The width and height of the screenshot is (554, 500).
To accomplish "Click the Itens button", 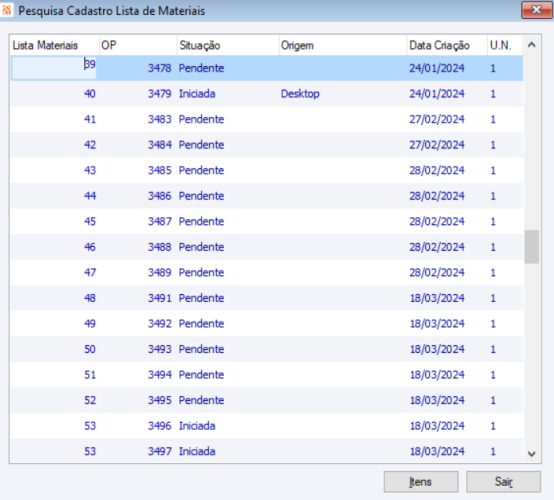I will click(421, 482).
